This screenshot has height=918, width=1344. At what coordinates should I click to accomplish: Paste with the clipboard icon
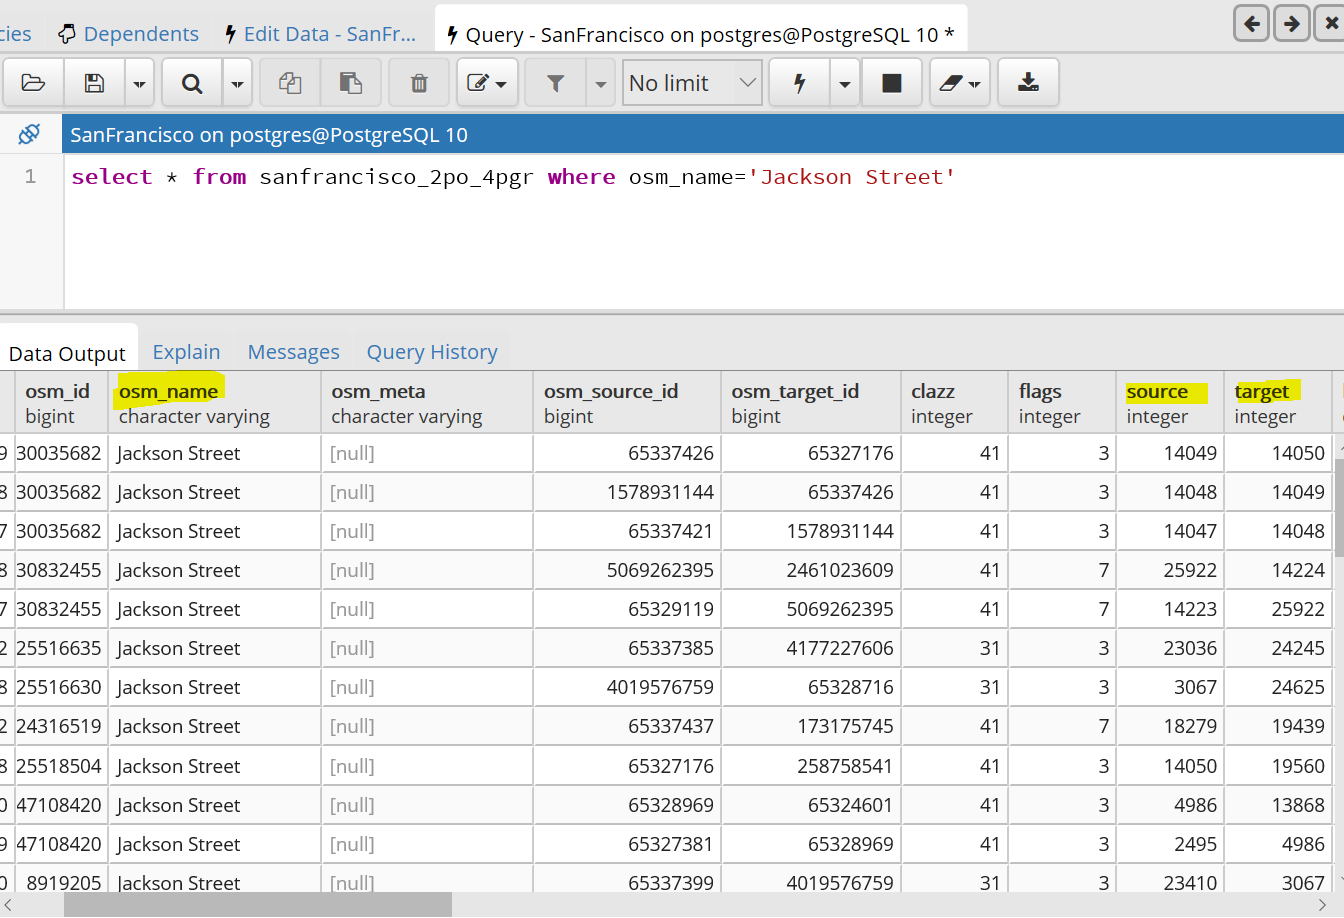pyautogui.click(x=350, y=83)
